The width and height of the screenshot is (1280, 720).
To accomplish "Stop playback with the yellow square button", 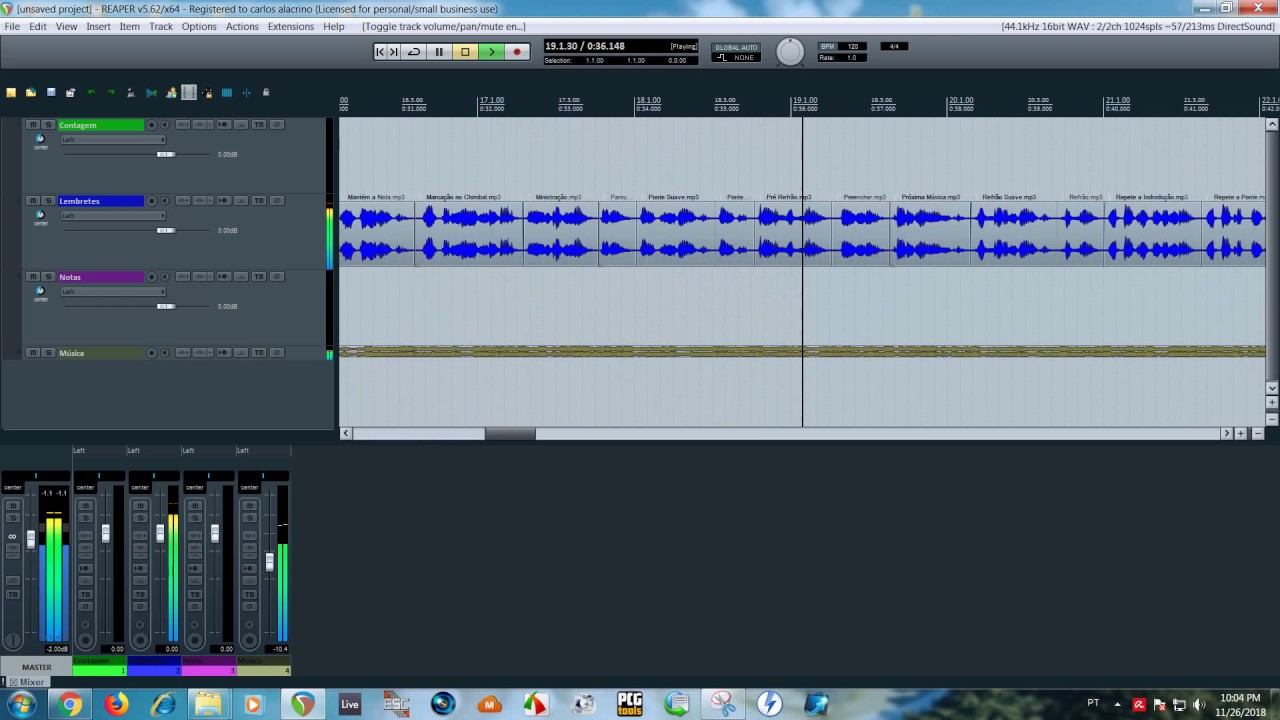I will coord(465,52).
